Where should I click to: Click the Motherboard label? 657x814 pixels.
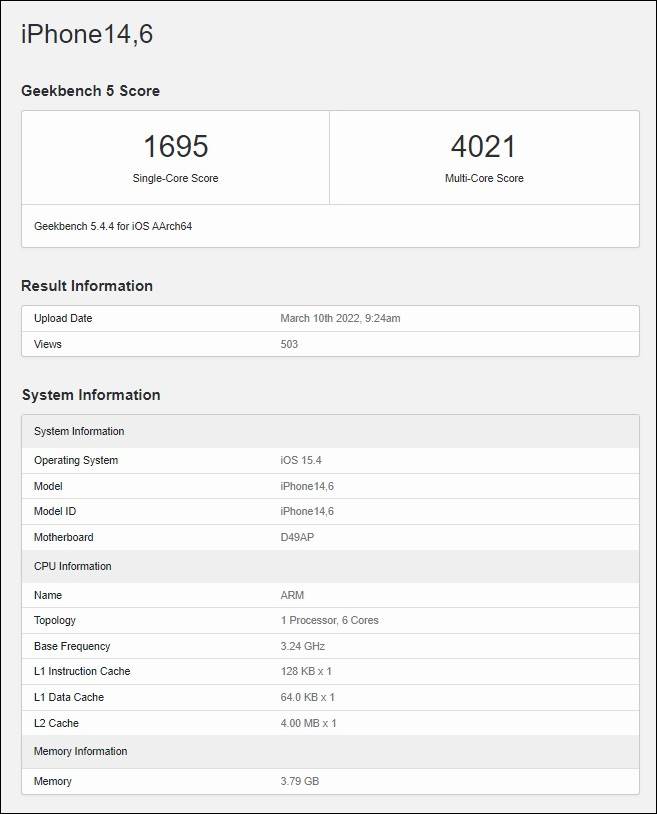point(63,537)
